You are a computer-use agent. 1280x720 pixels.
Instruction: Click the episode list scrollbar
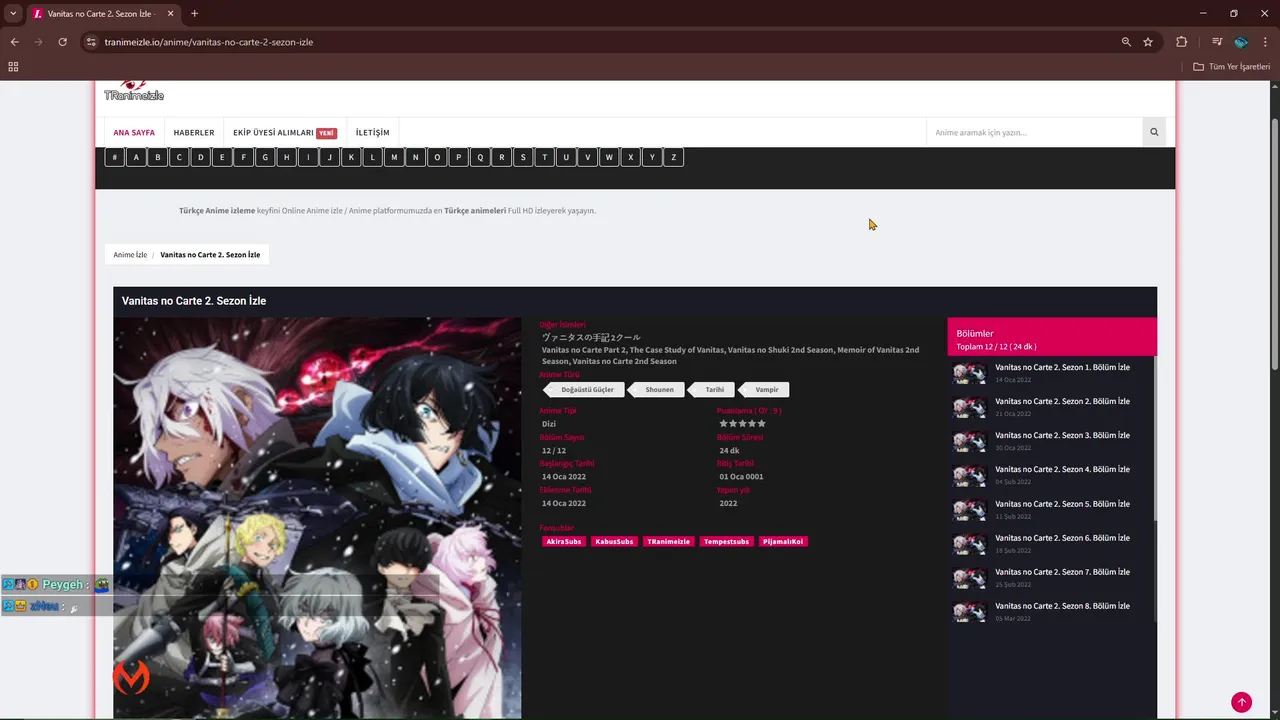tap(1155, 438)
